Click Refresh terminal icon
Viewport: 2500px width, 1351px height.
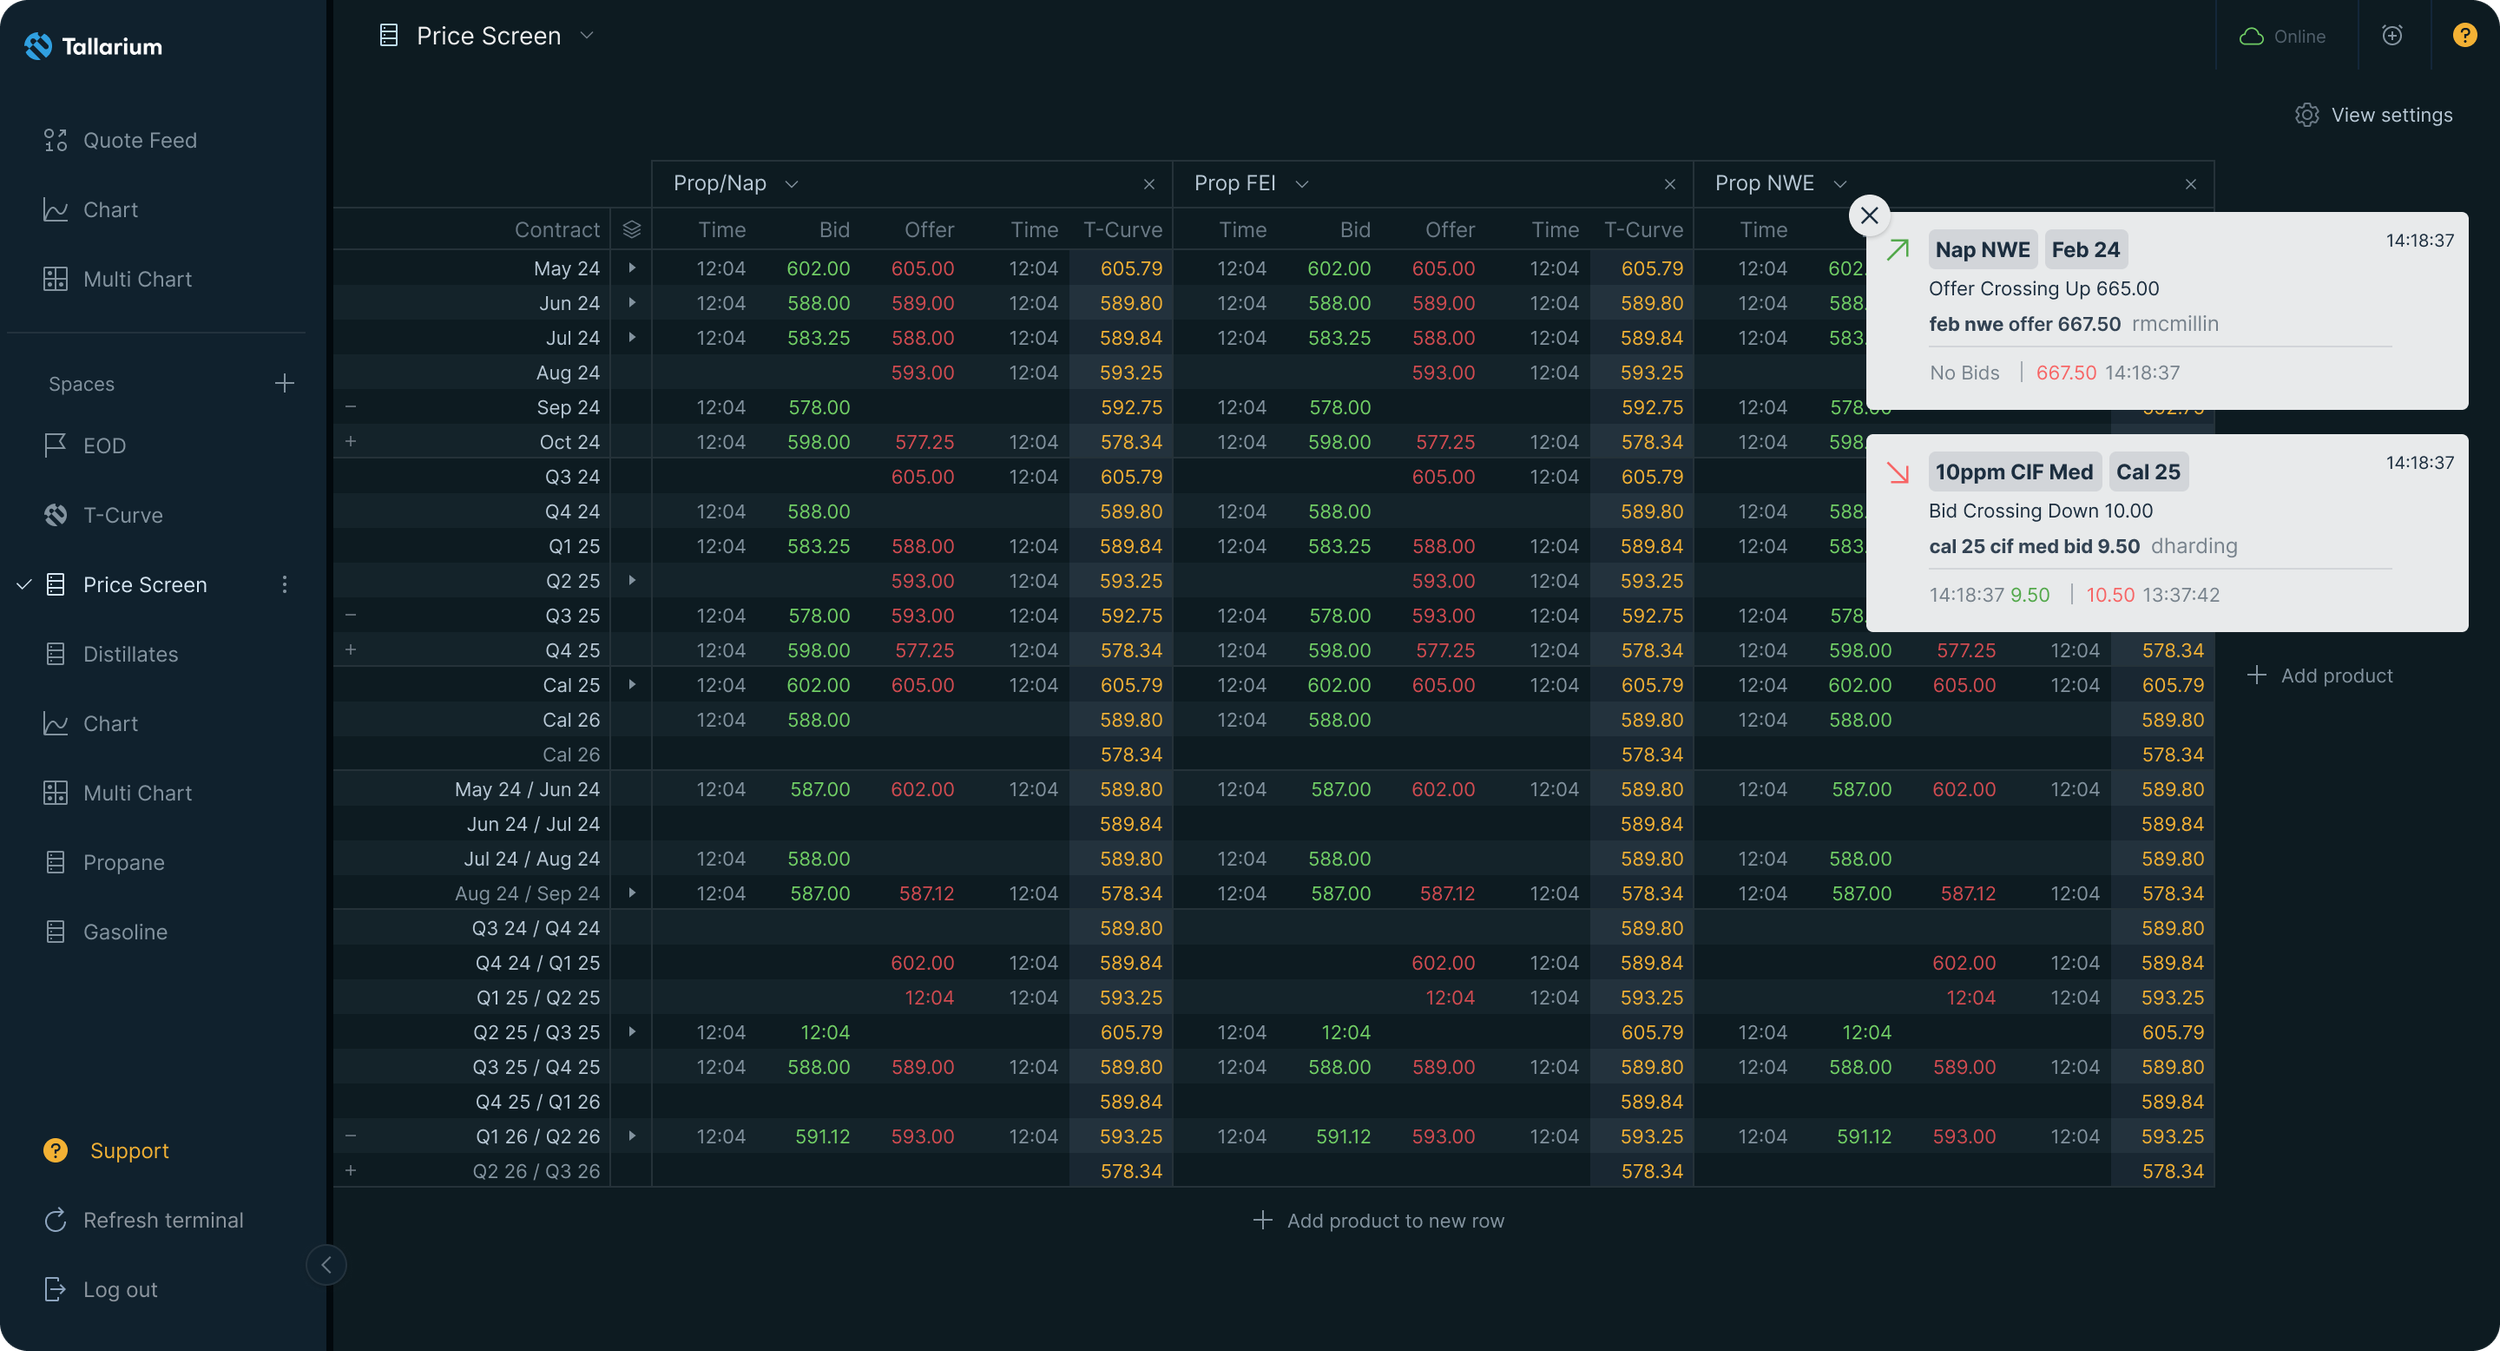pyautogui.click(x=55, y=1220)
